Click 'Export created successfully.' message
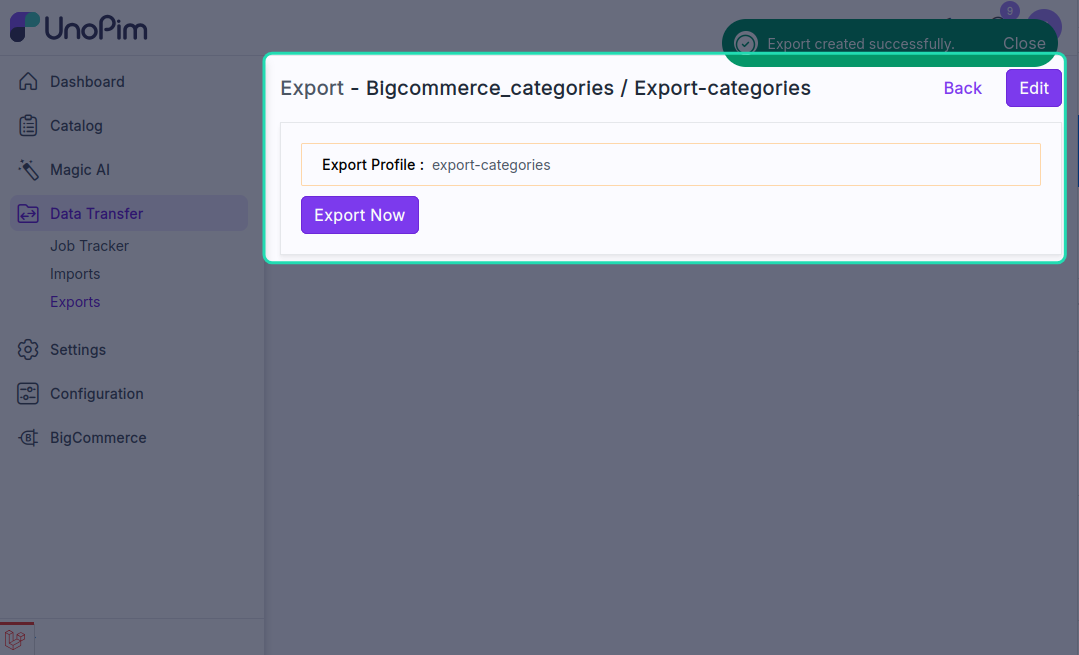The height and width of the screenshot is (655, 1079). [x=860, y=44]
